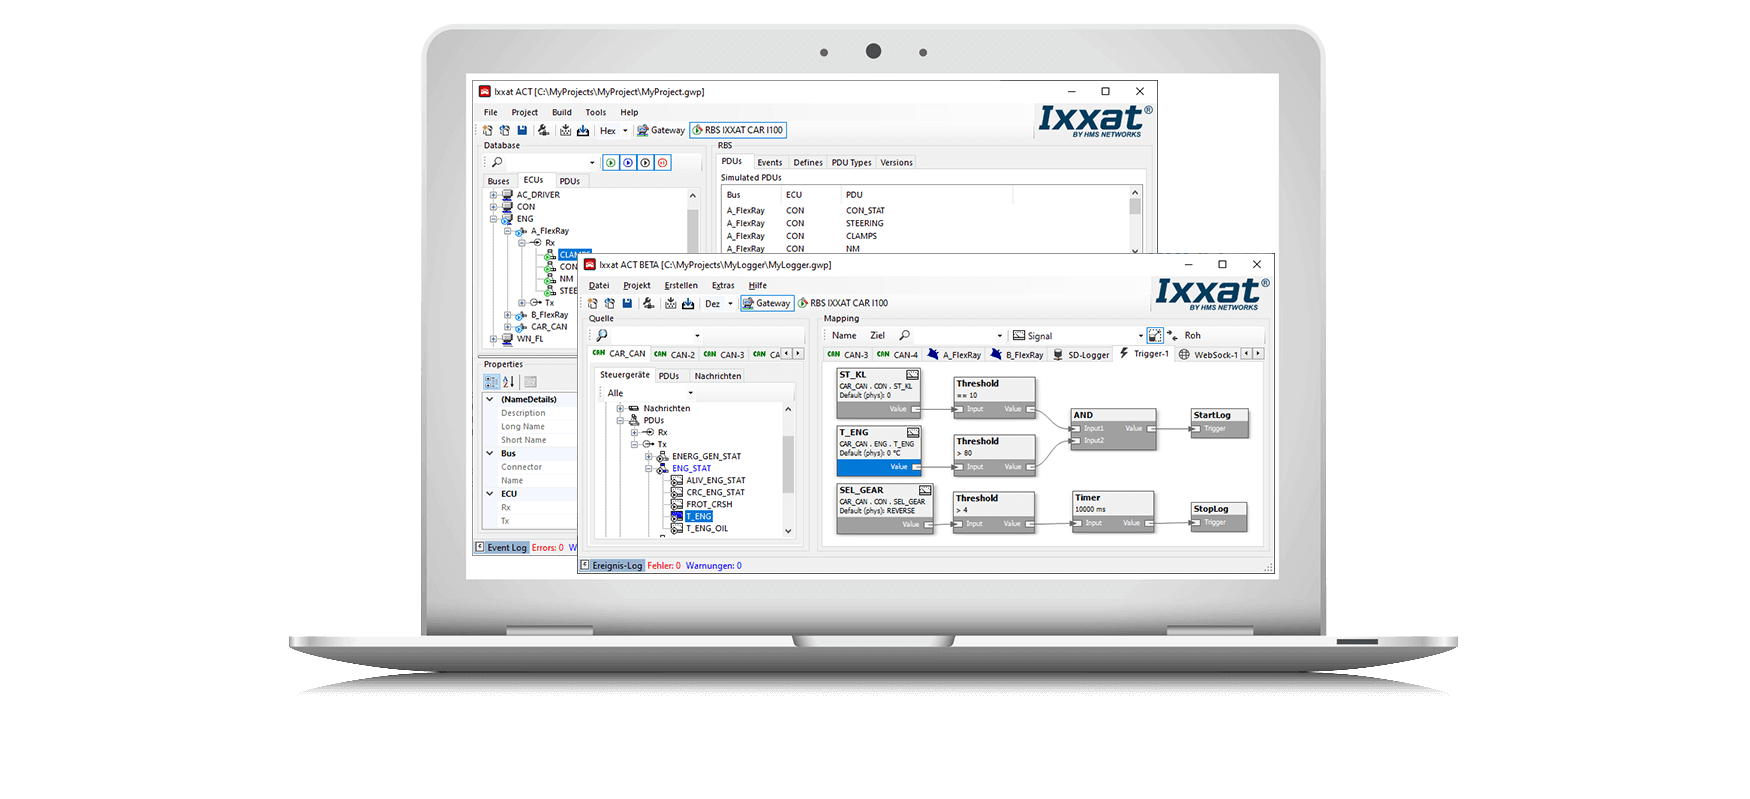1750x799 pixels.
Task: Click the signal icon on the ST_KL block
Action: click(912, 375)
